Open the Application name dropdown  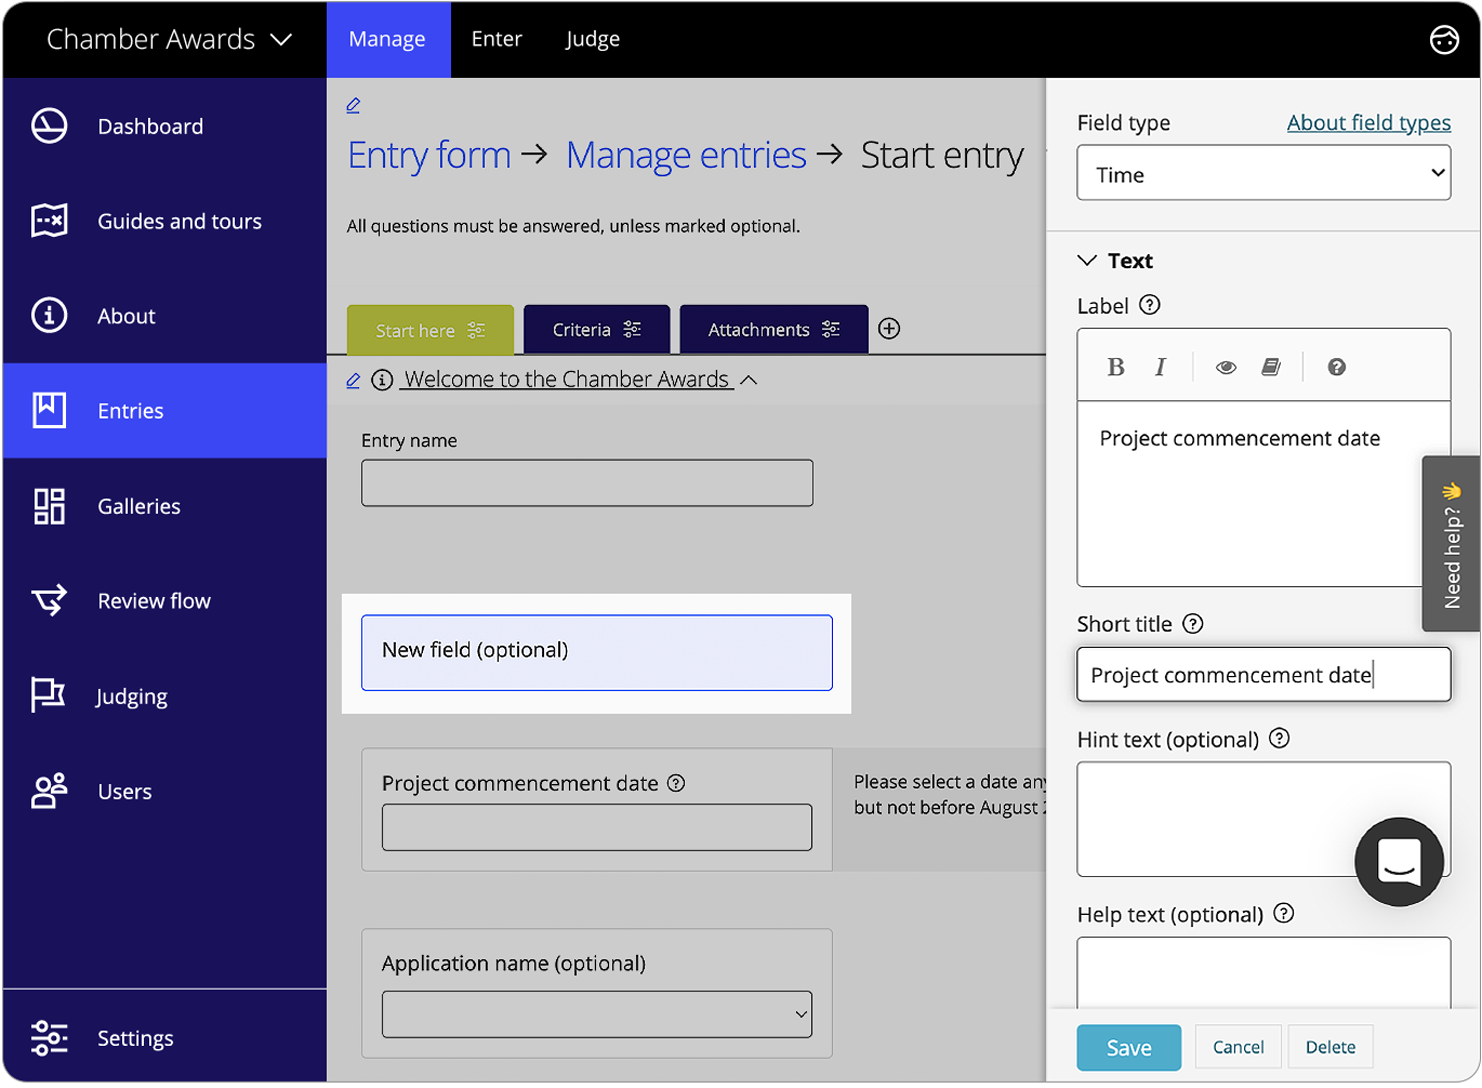click(596, 1014)
